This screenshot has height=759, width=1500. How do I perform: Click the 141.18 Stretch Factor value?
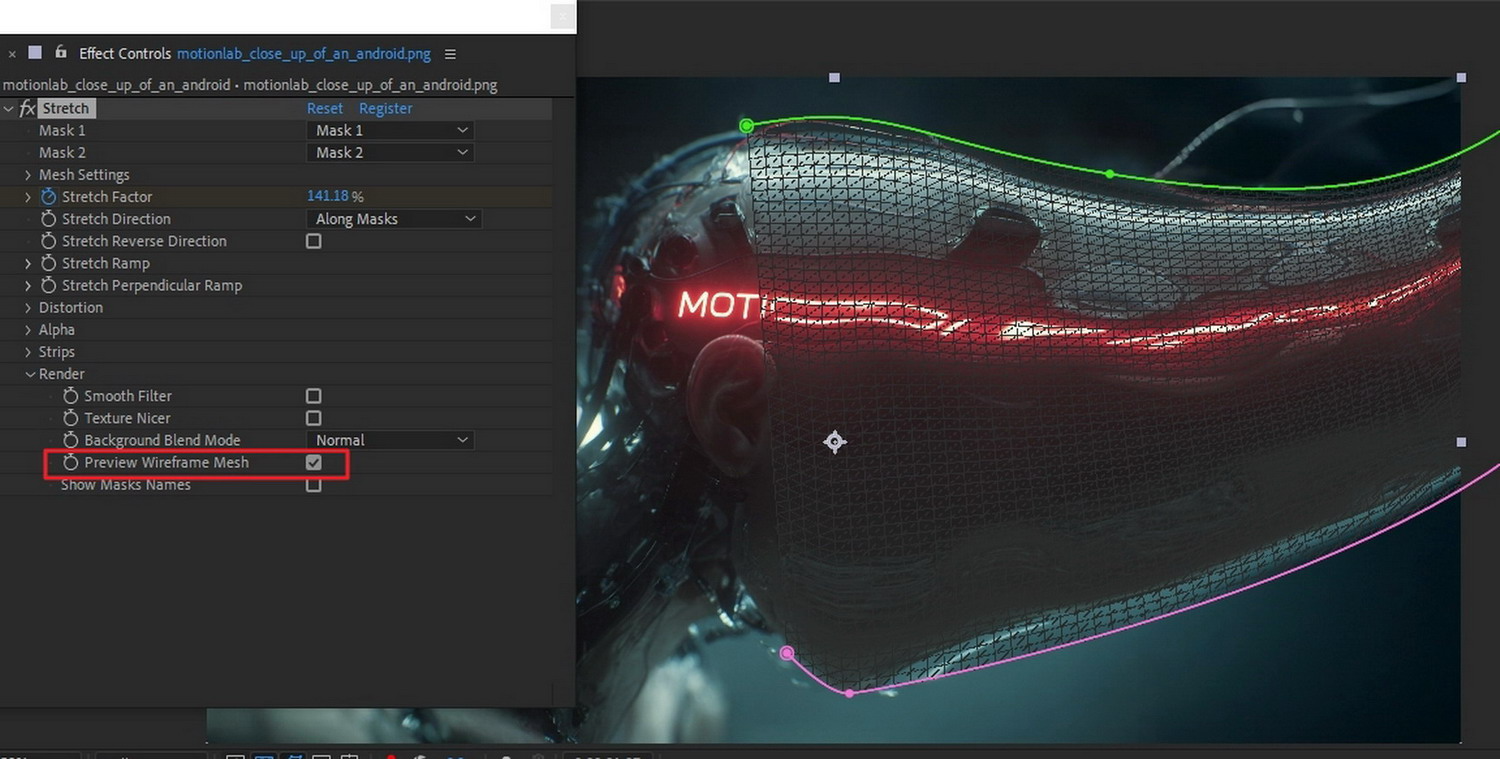(328, 197)
